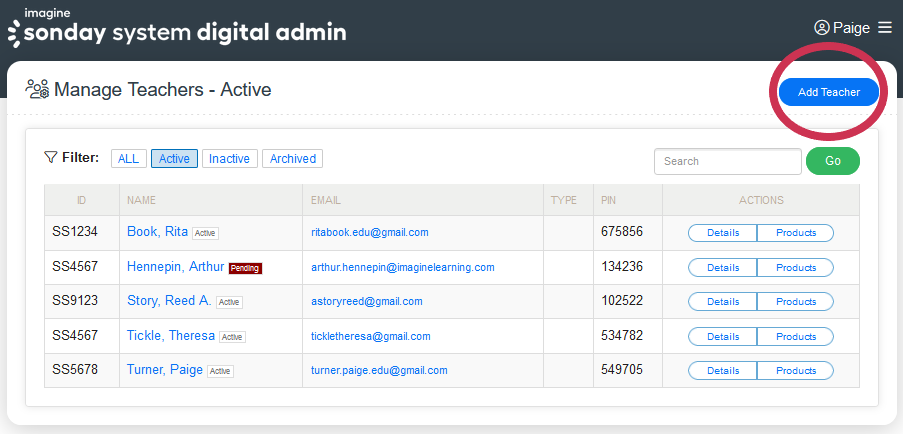
Task: Click the teacher Search input field
Action: pos(727,161)
